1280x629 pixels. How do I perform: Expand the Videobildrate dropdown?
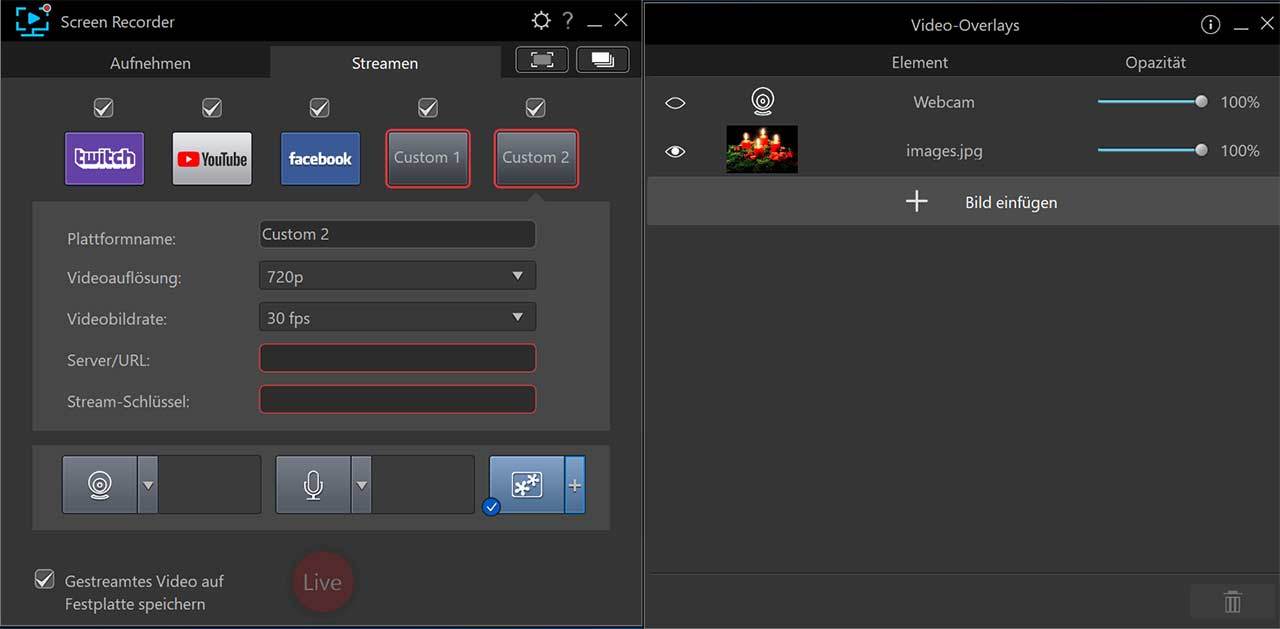[397, 318]
